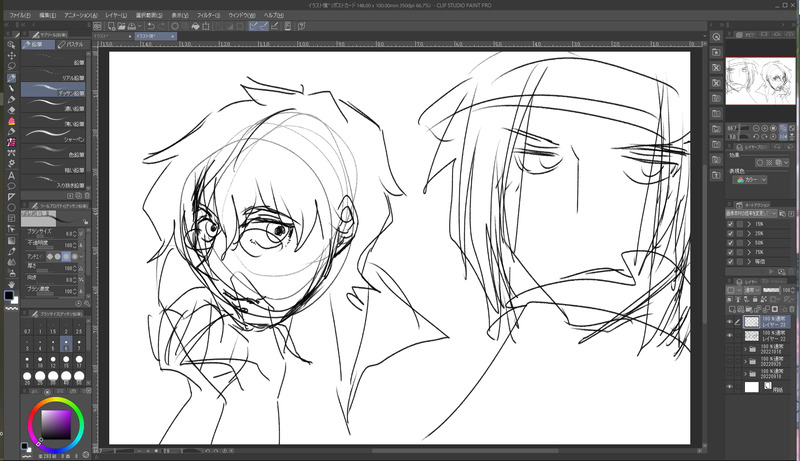Expand the 15% auto action entry
Image resolution: width=800 pixels, height=461 pixels.
pos(749,224)
